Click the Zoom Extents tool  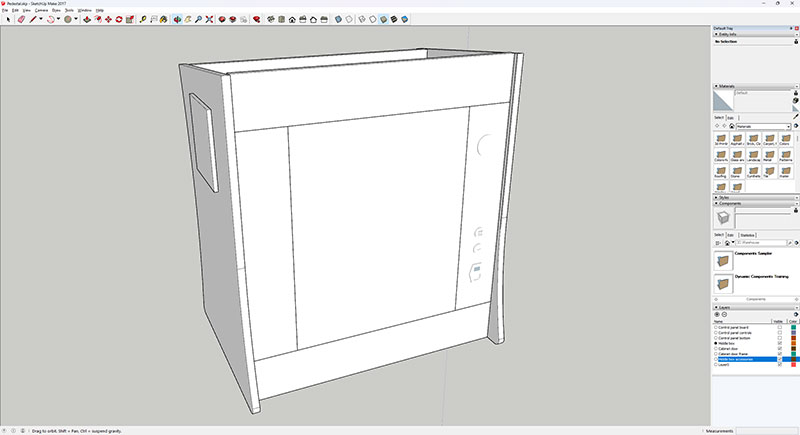point(209,19)
